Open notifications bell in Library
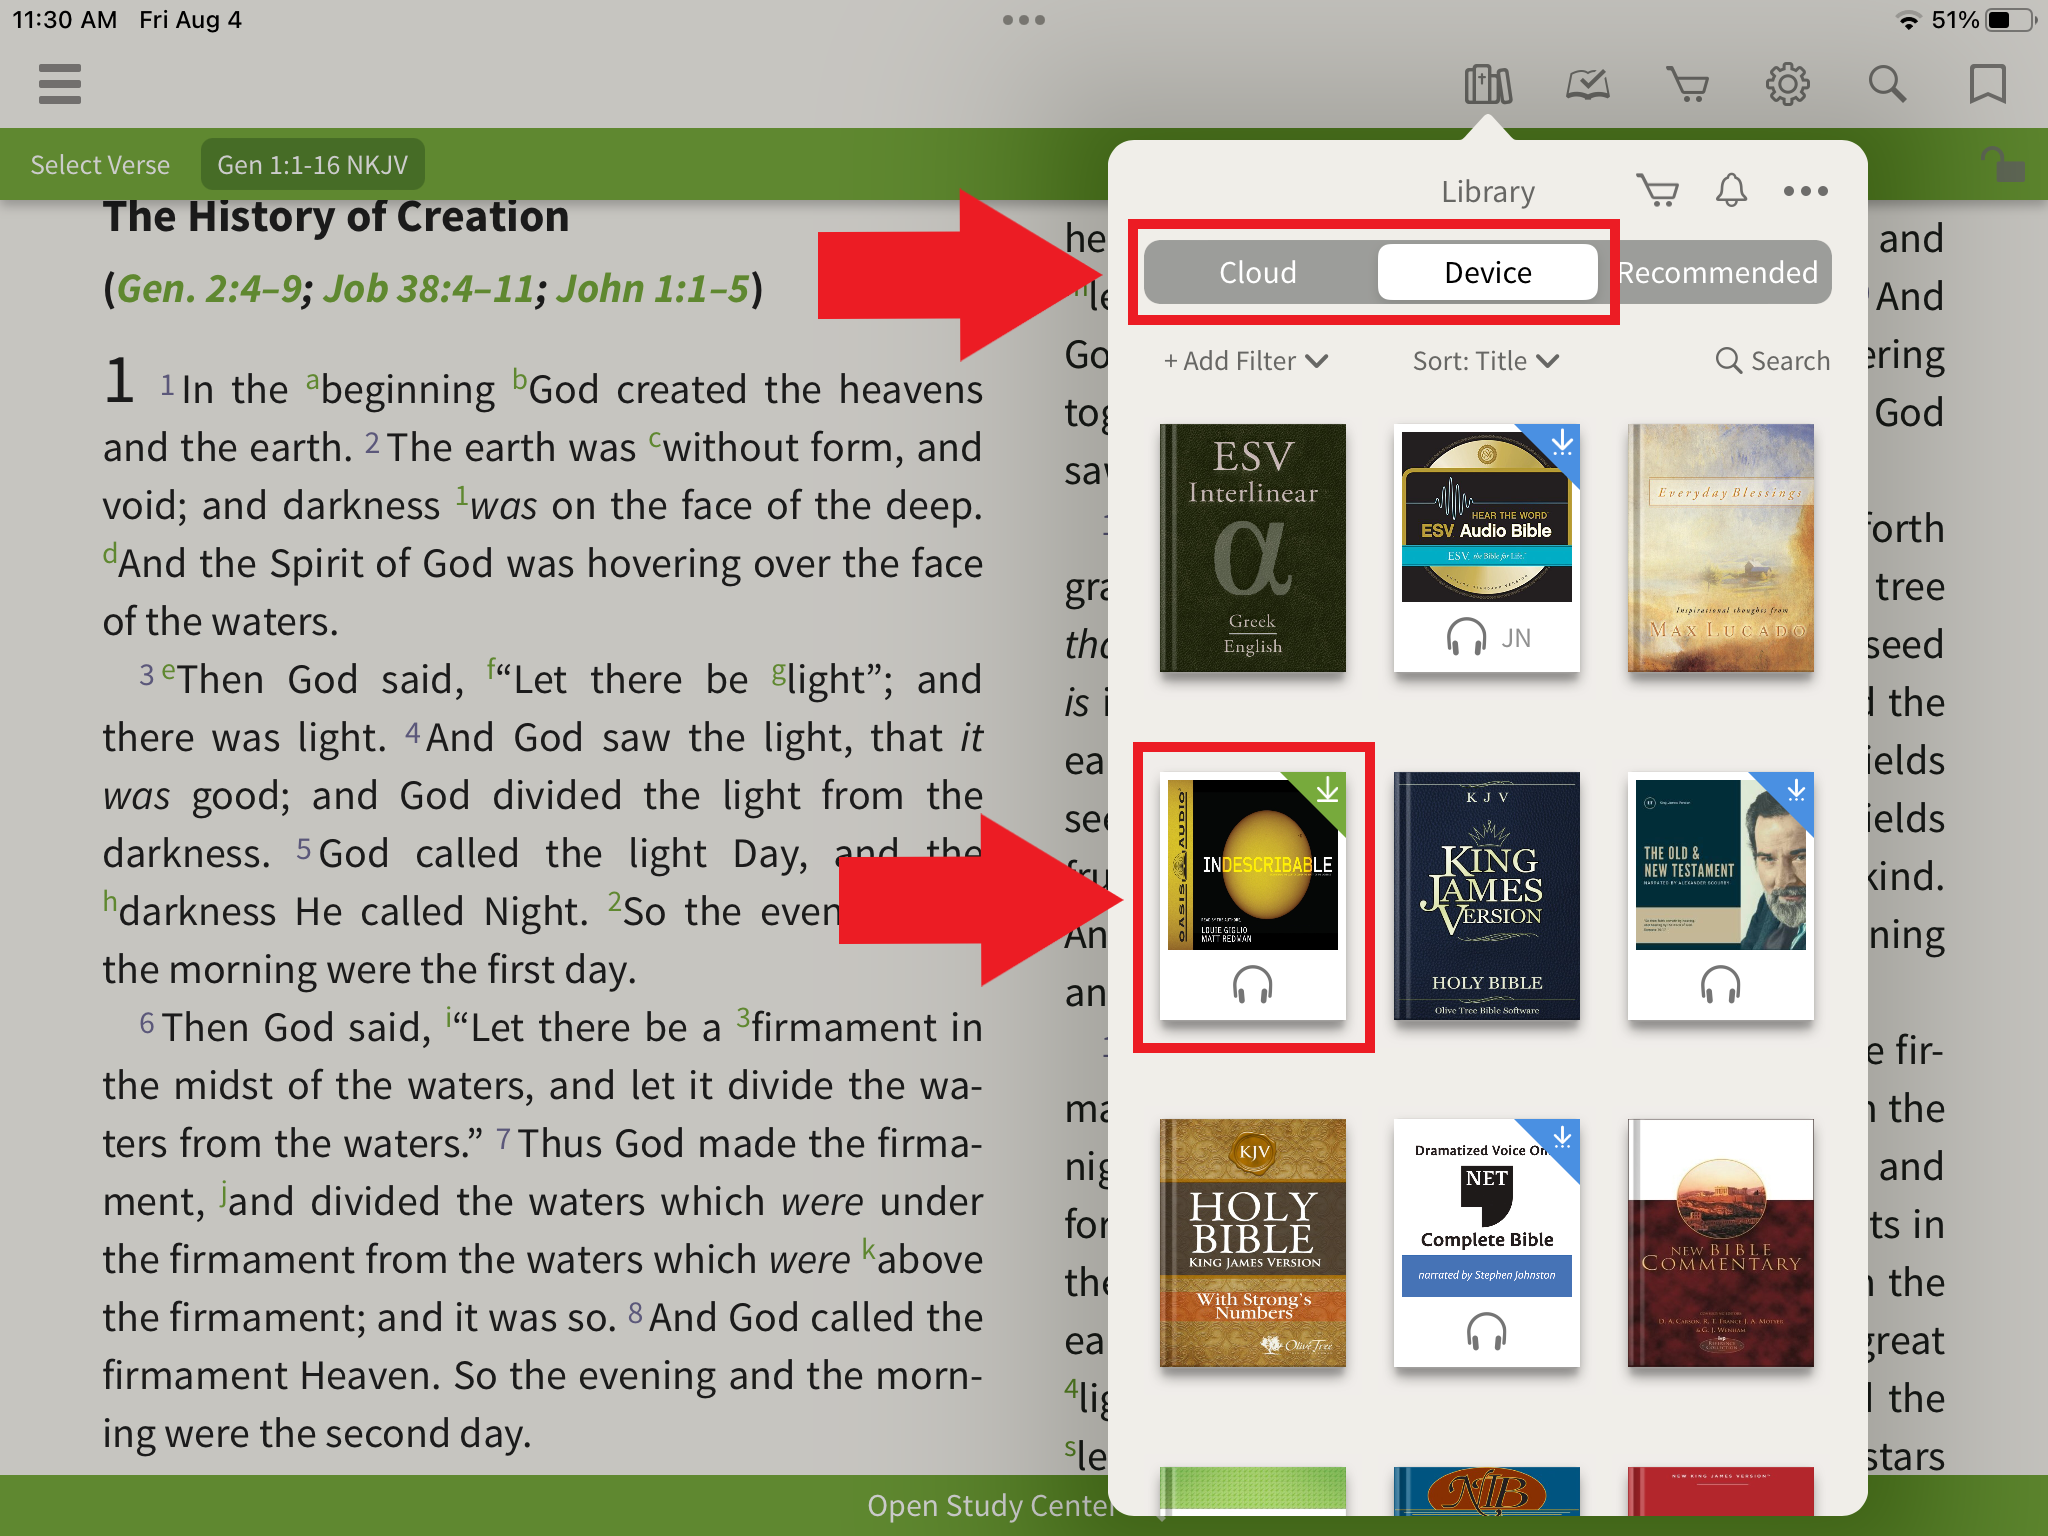2048x1536 pixels. tap(1732, 190)
